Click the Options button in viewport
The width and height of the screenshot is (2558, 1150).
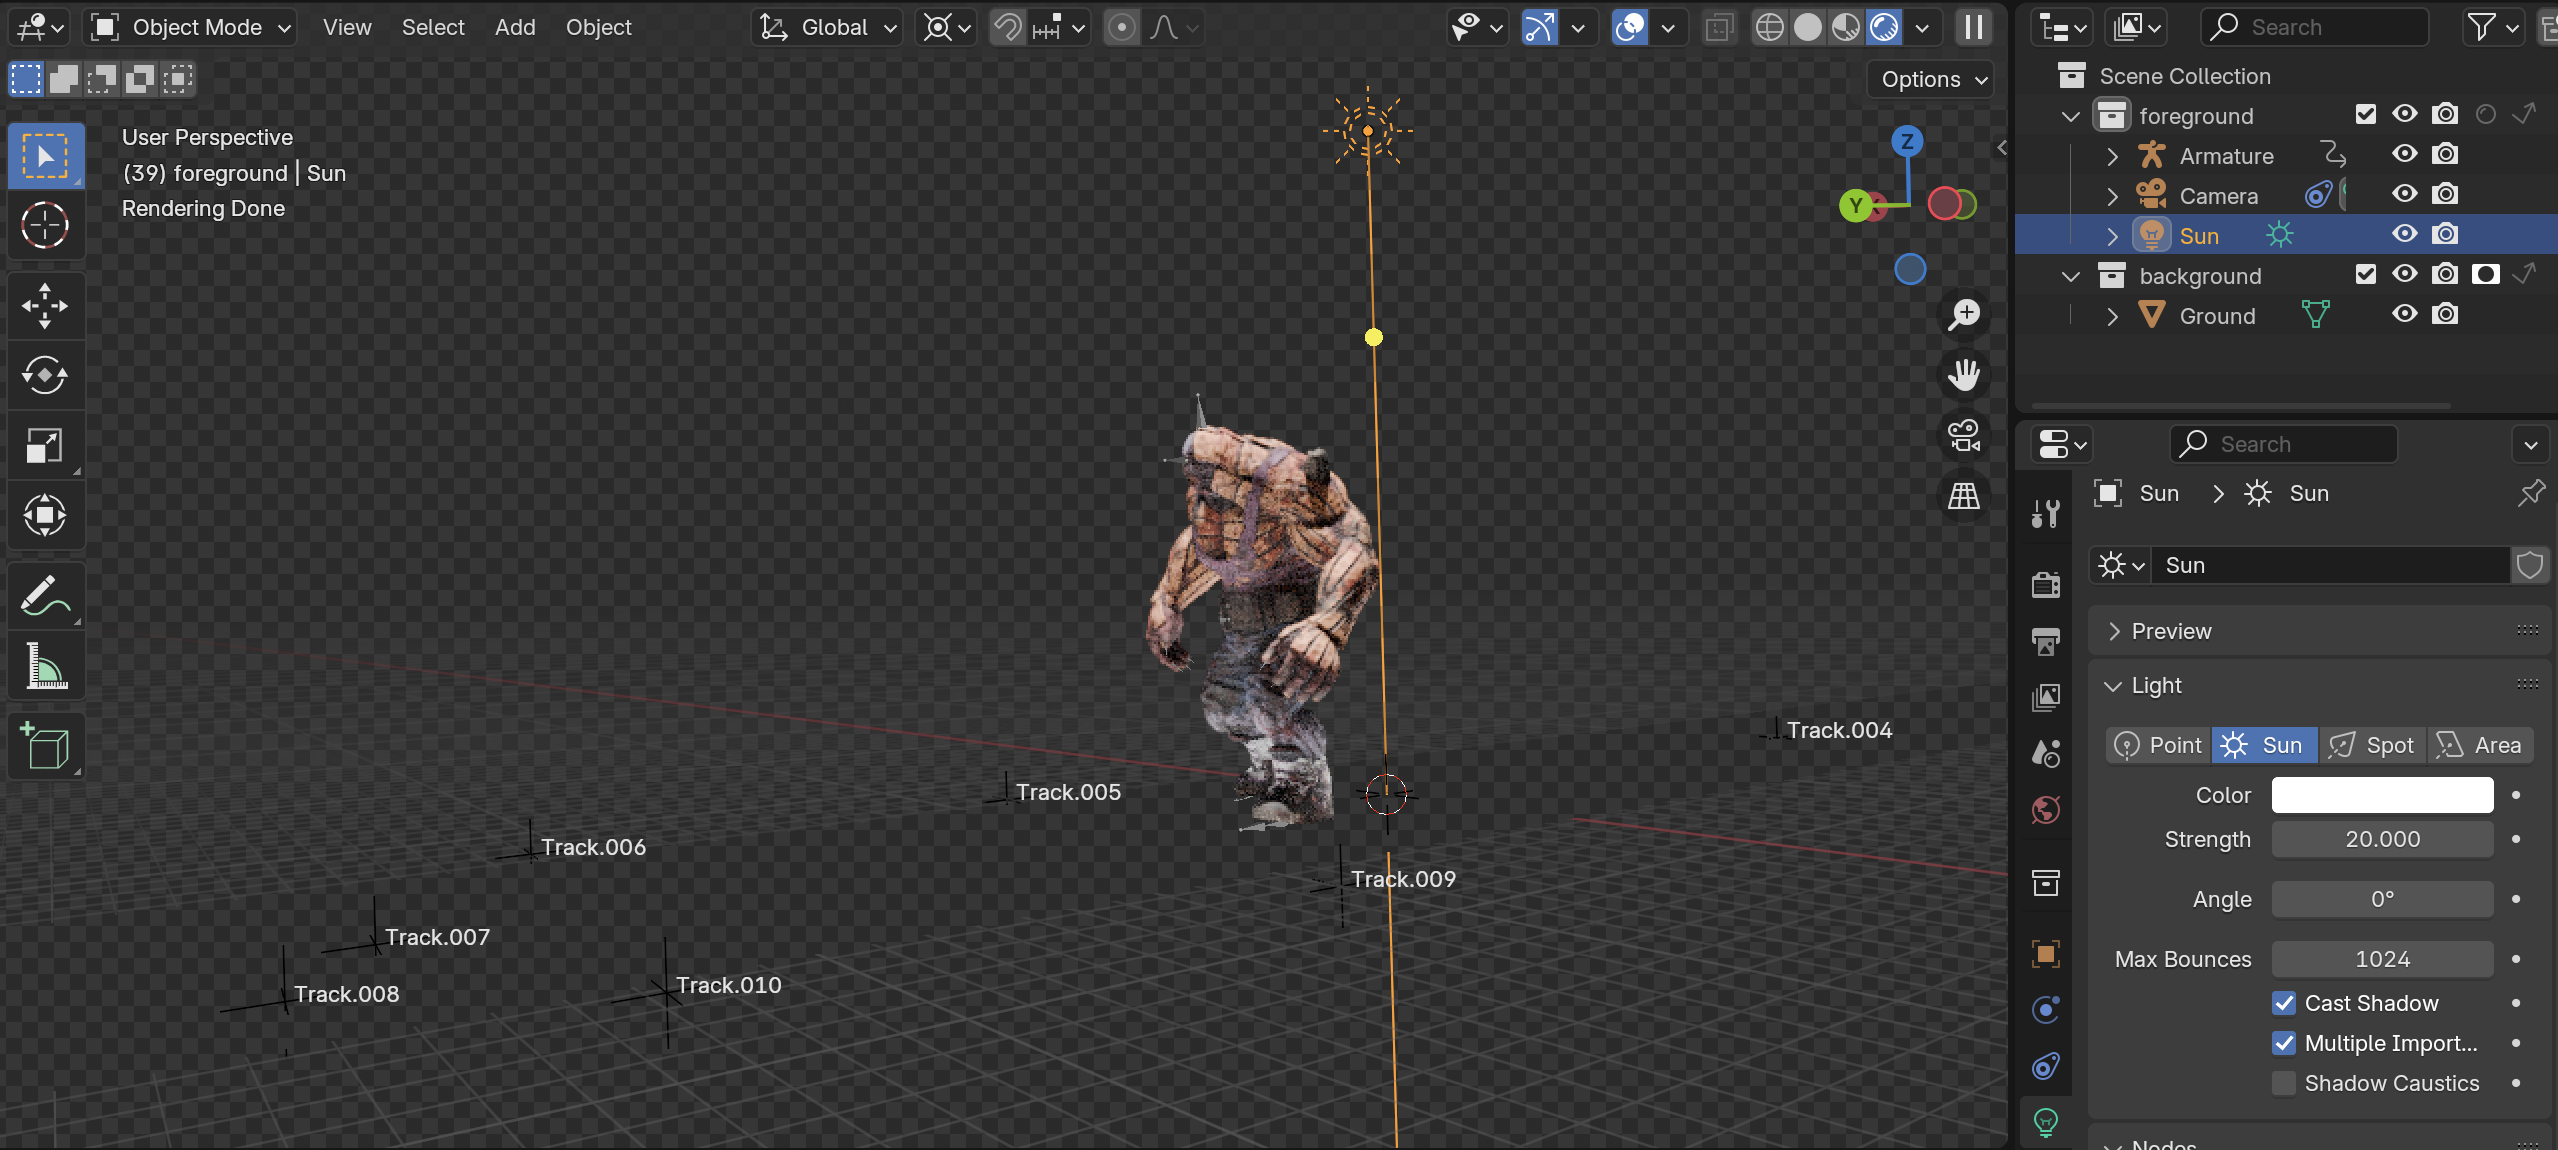click(1931, 79)
